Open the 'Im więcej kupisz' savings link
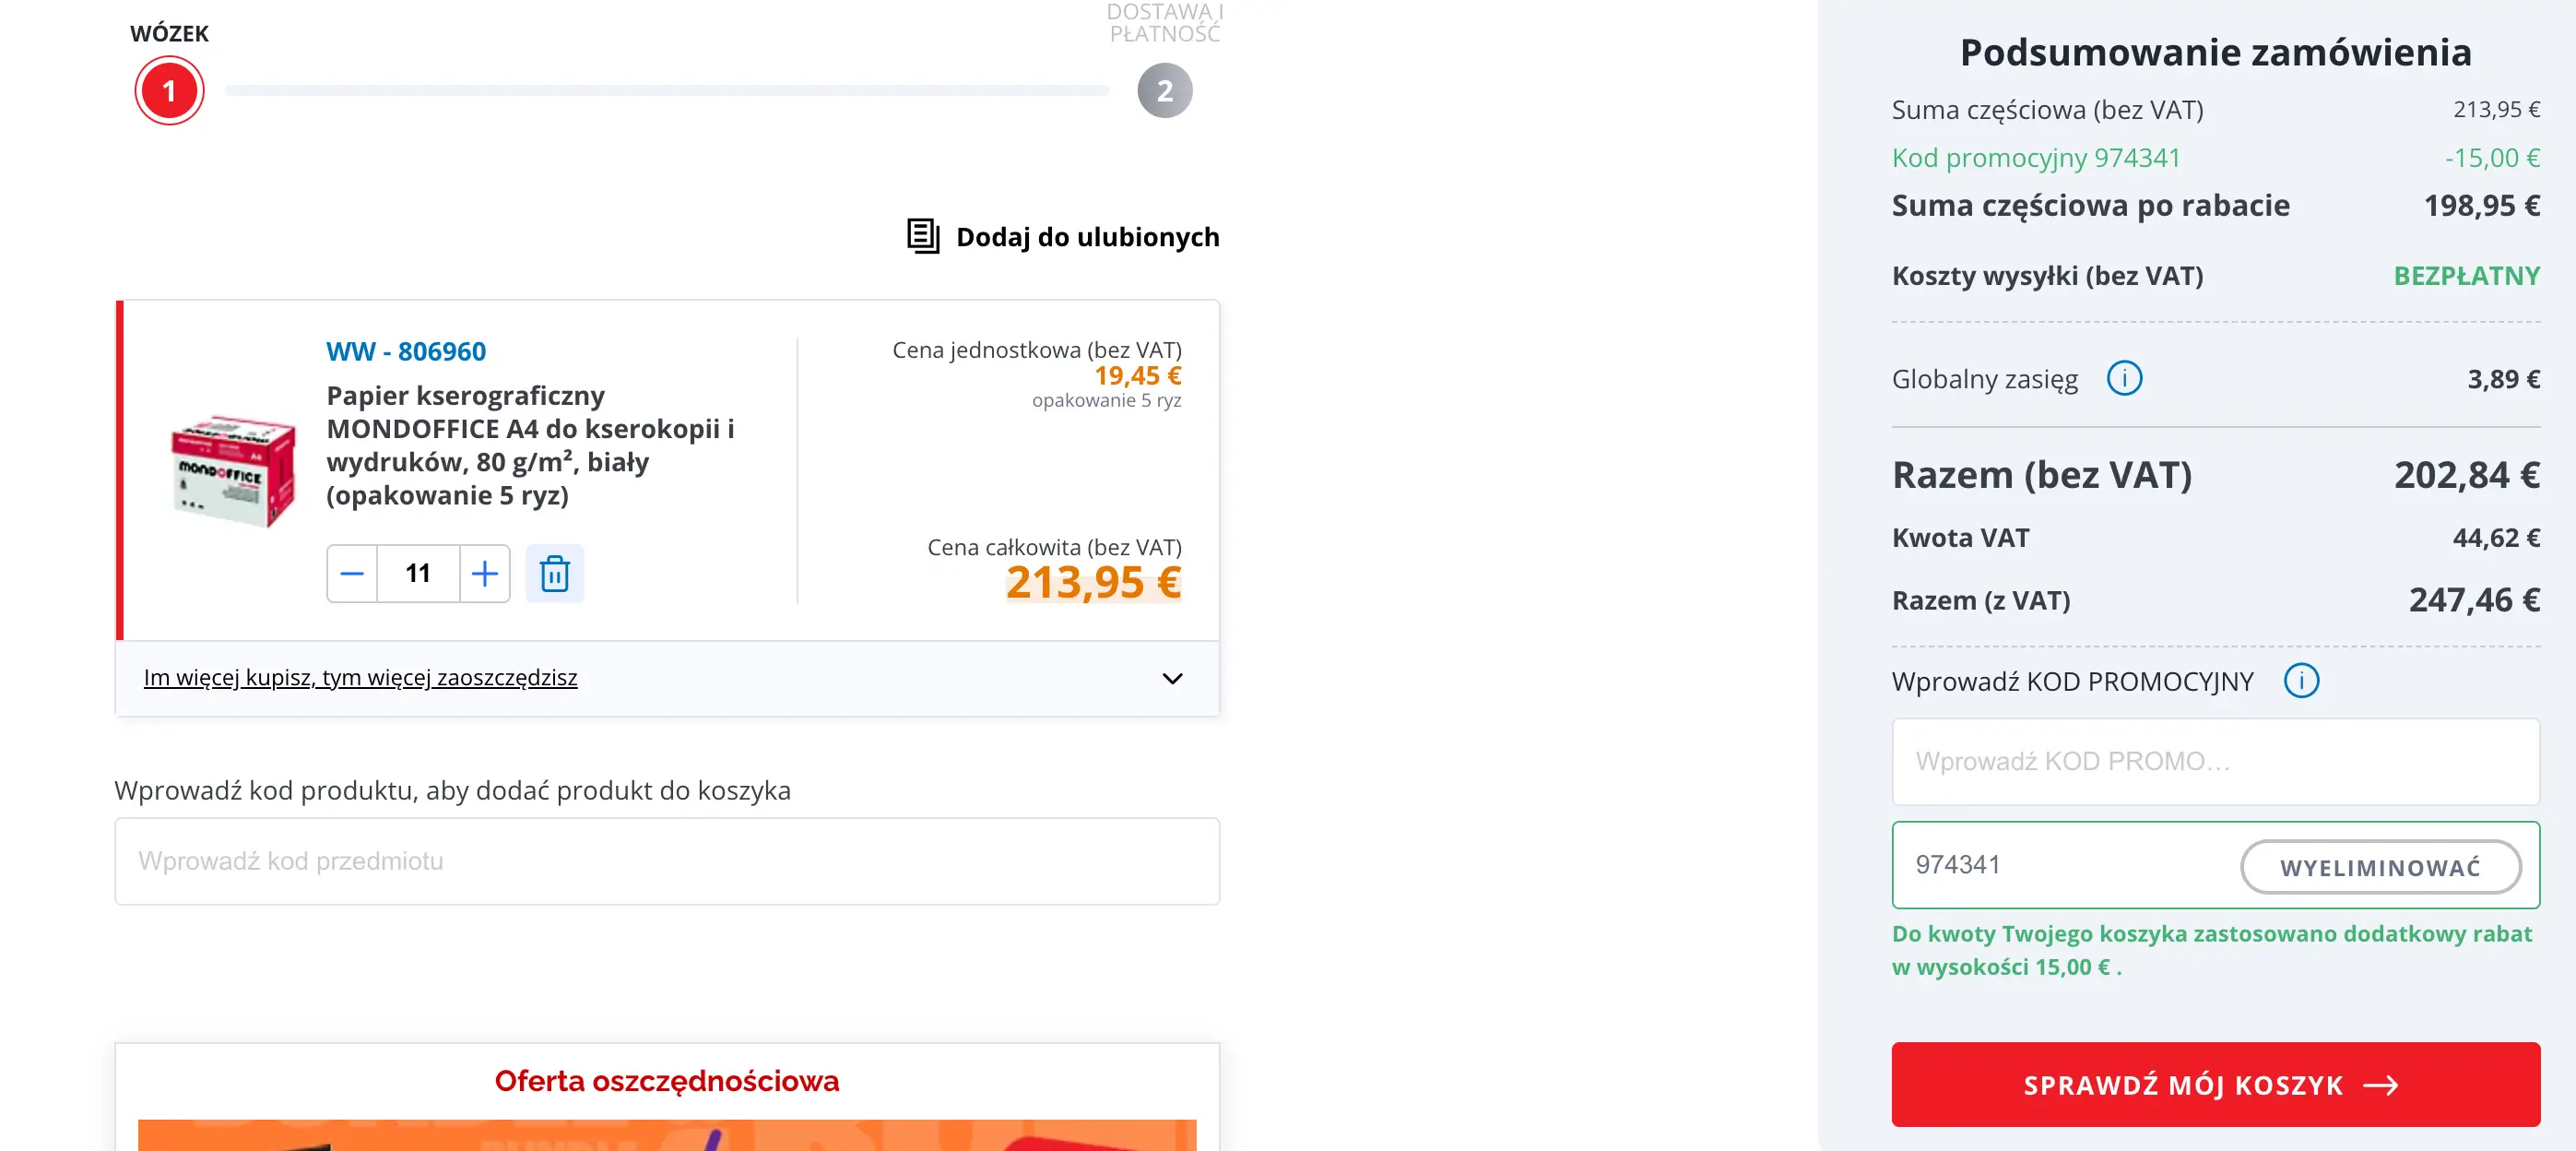The height and width of the screenshot is (1151, 2576). pyautogui.click(x=360, y=678)
